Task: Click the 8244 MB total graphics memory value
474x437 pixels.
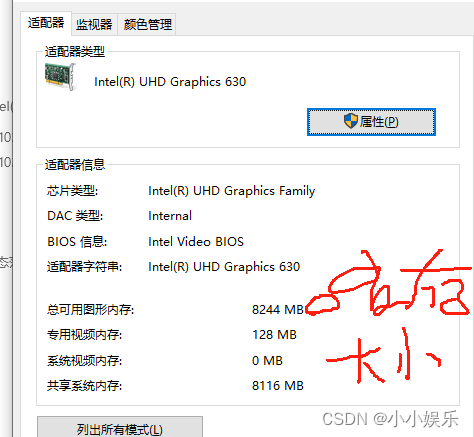Action: 278,310
